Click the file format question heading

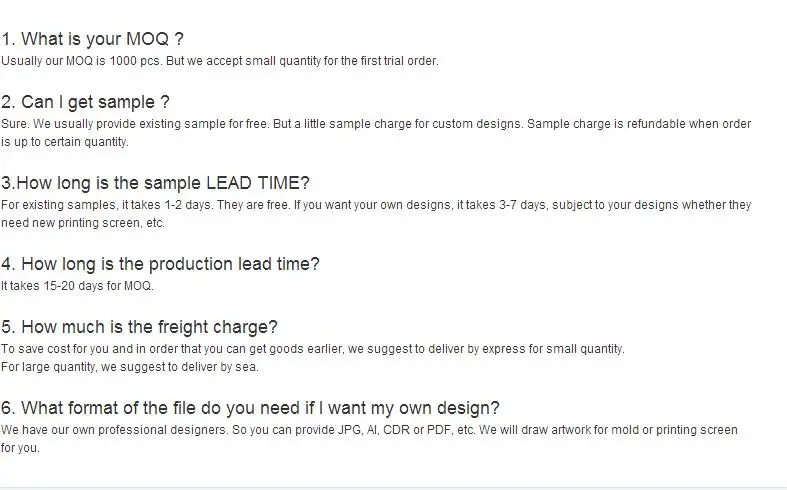click(x=251, y=408)
